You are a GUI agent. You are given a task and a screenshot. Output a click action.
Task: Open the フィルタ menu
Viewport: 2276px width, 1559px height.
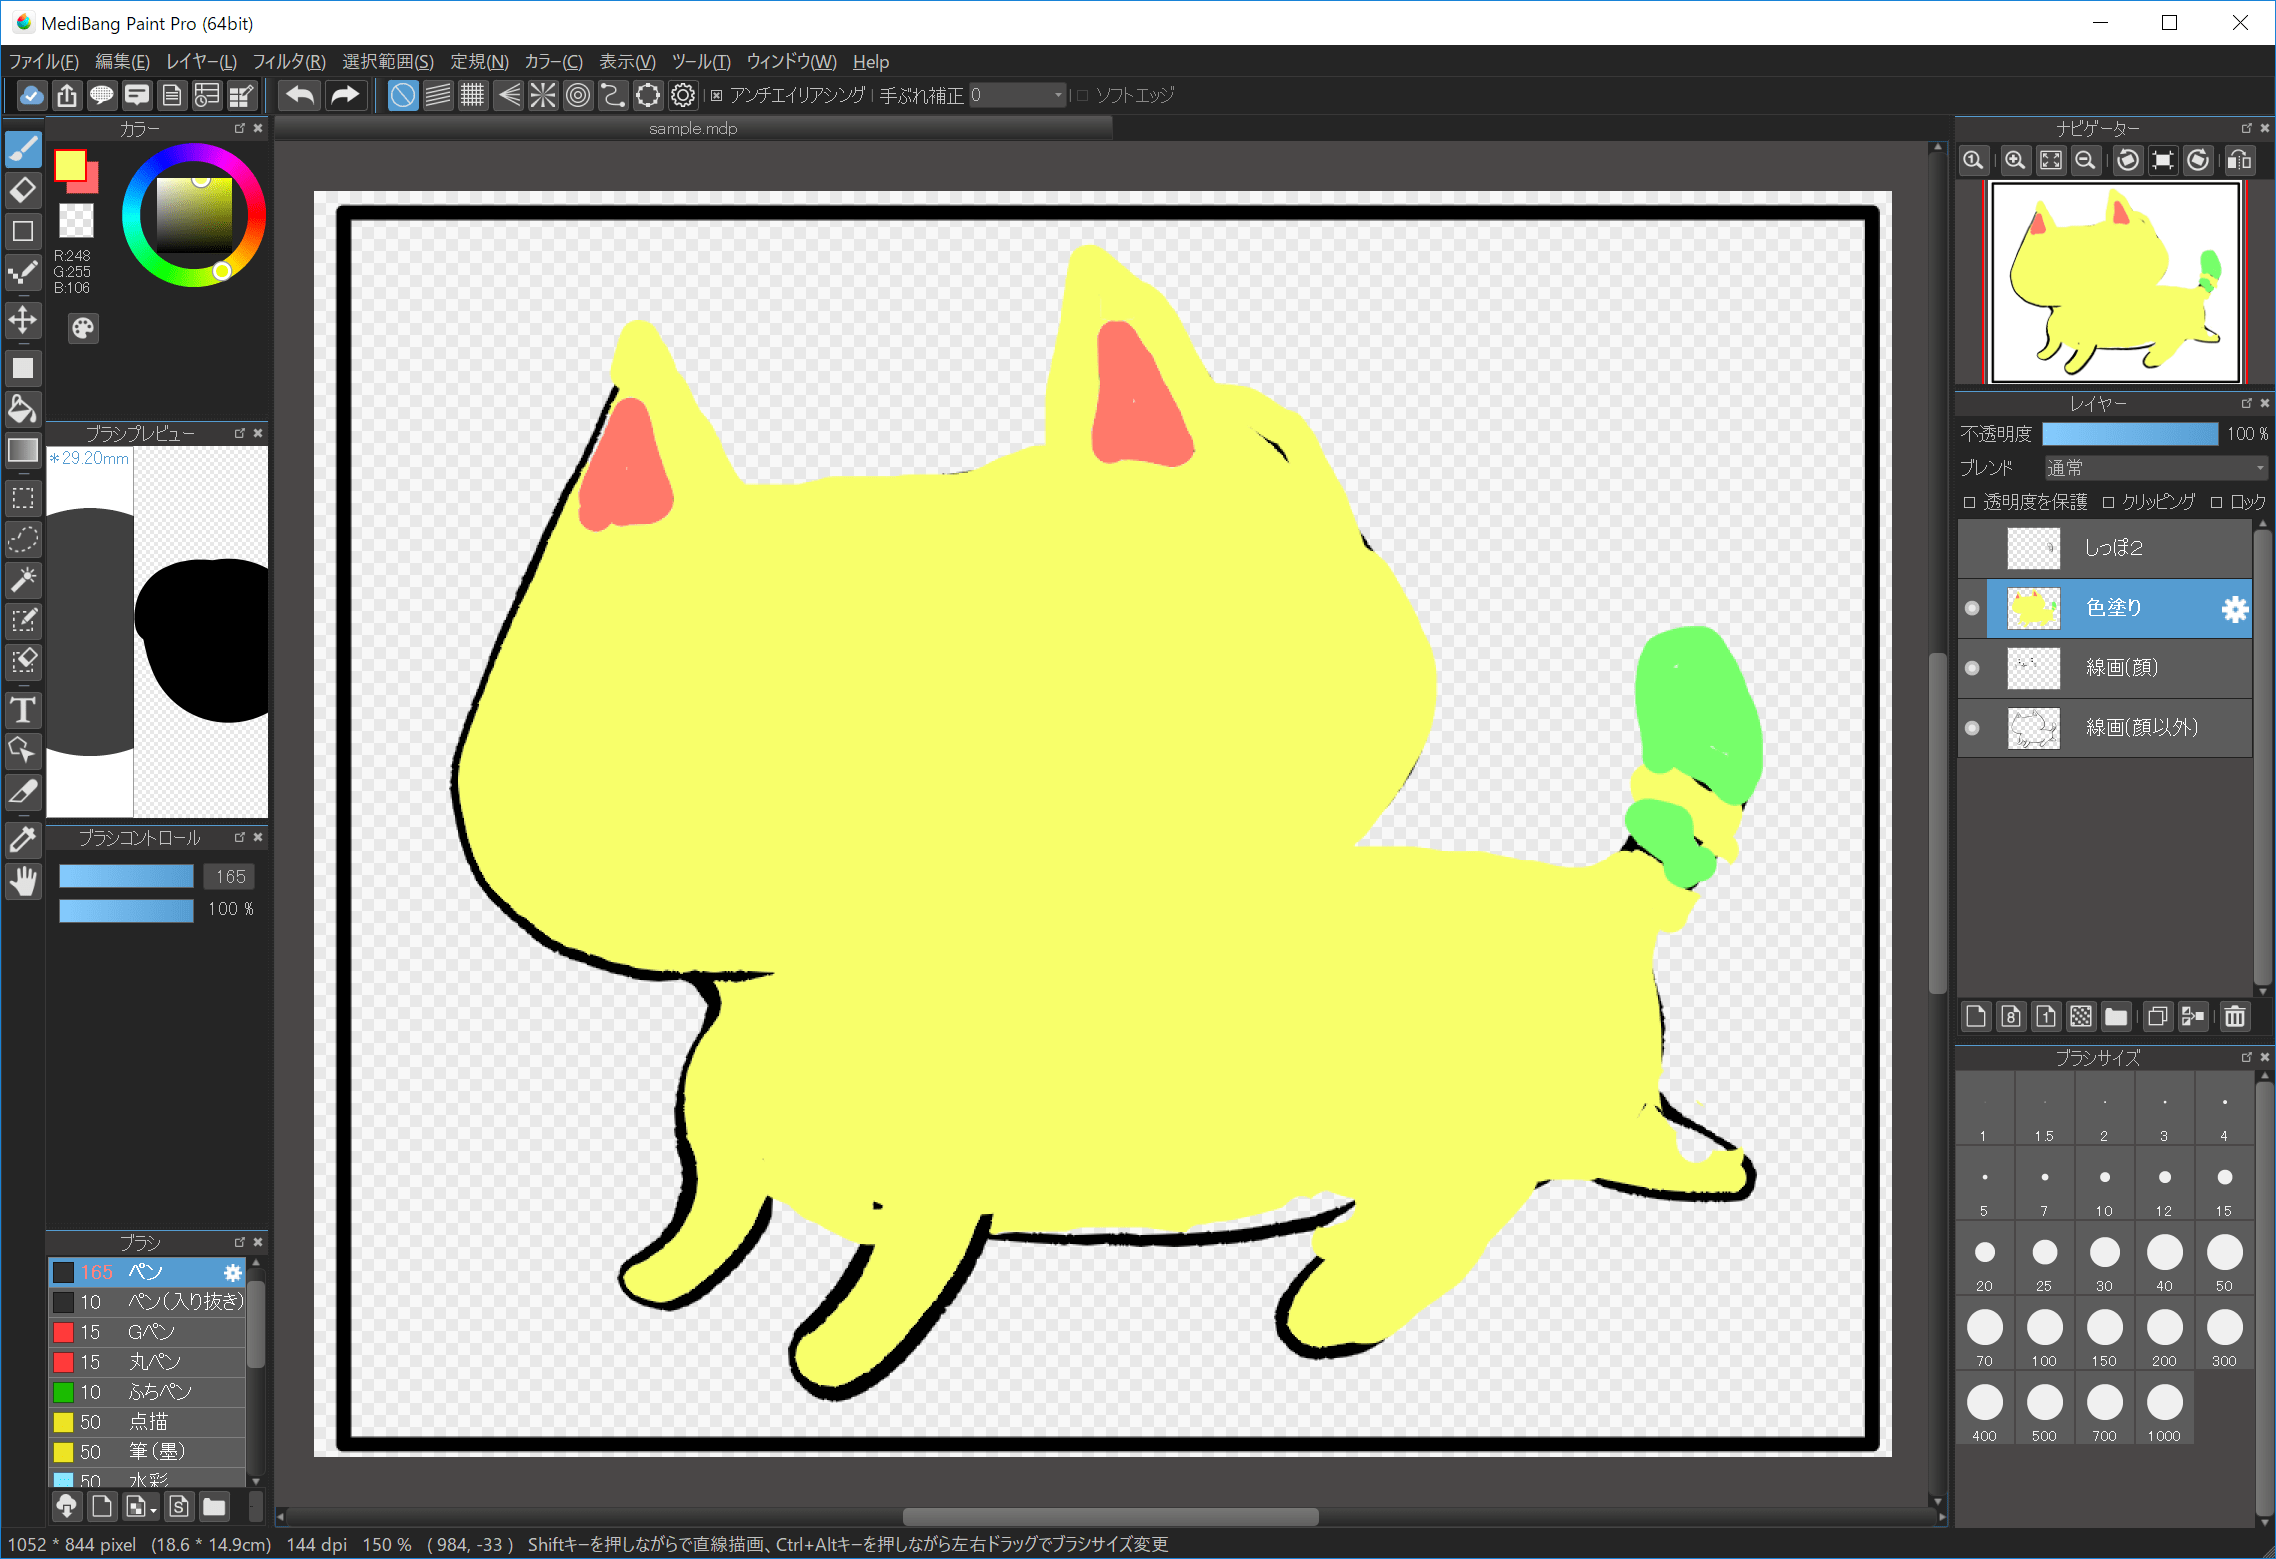(x=288, y=61)
